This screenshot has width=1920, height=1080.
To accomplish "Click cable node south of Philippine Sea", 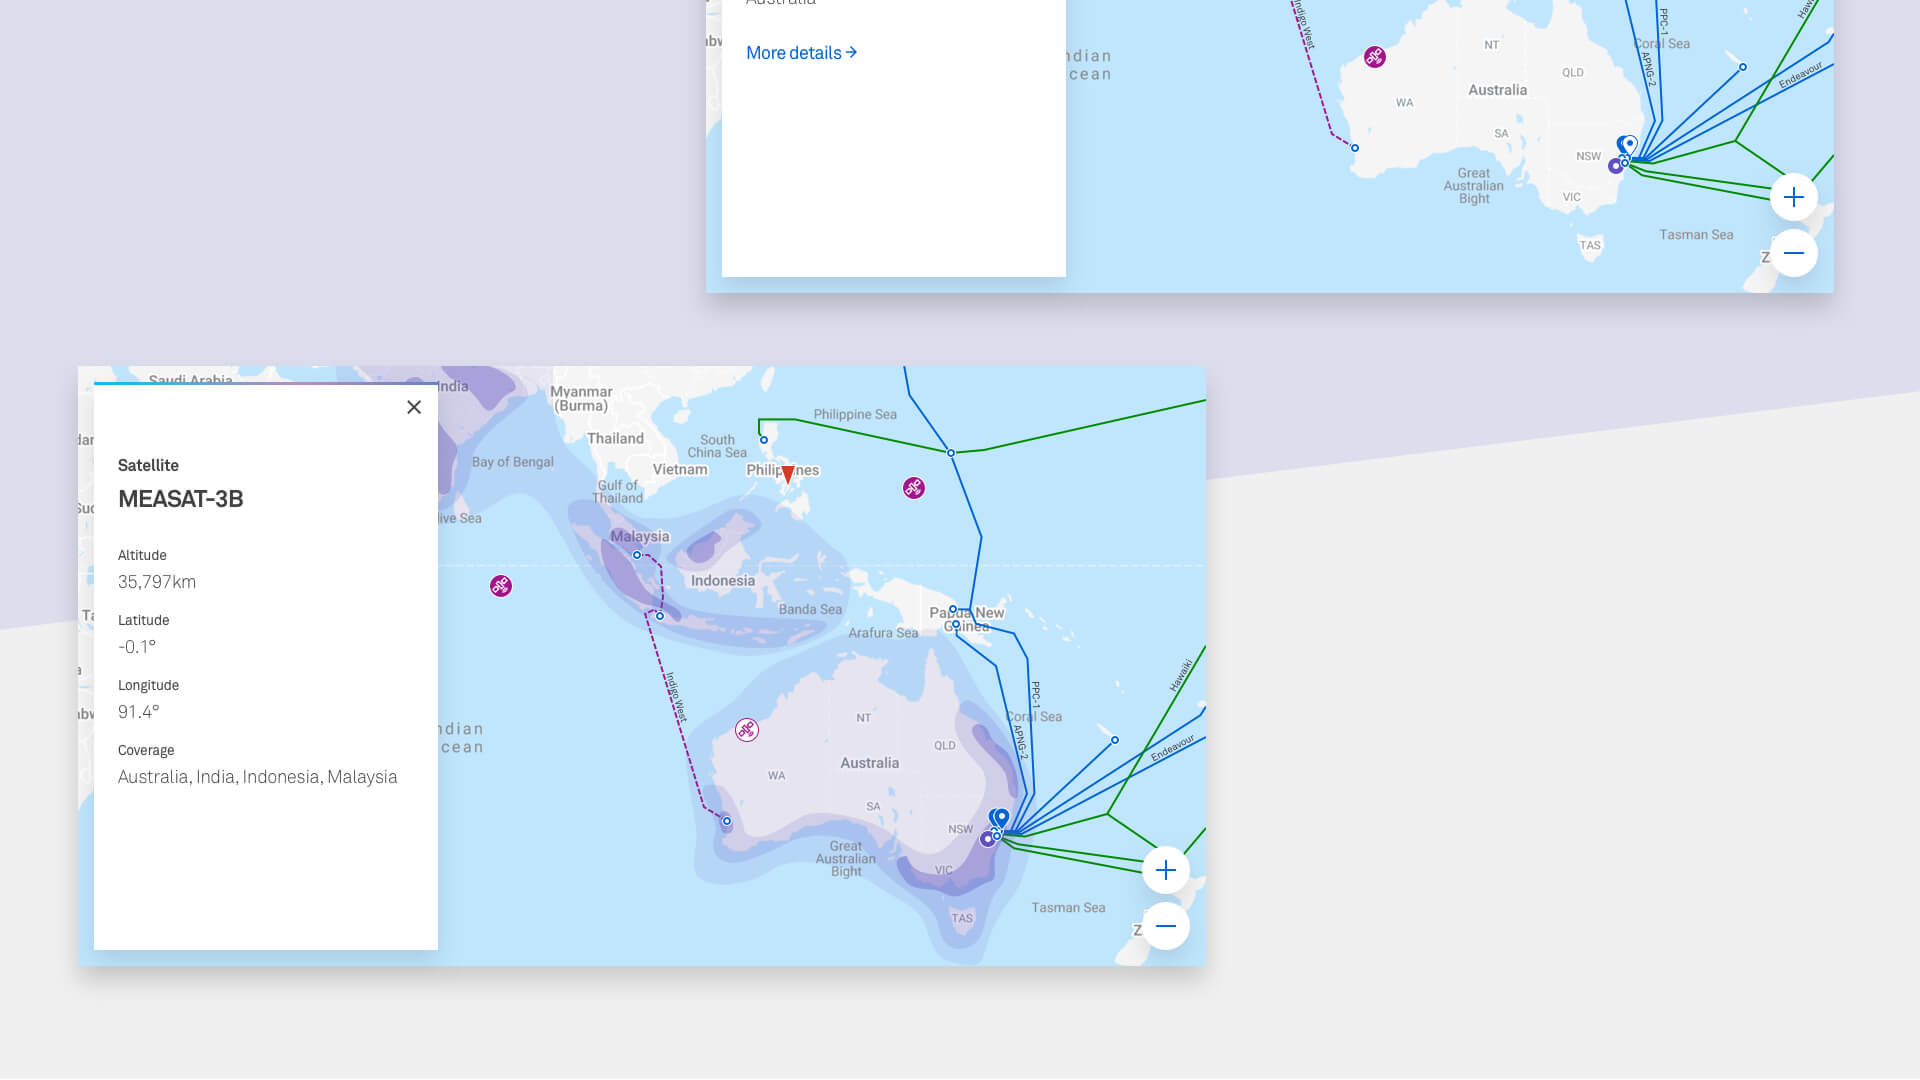I will (951, 453).
